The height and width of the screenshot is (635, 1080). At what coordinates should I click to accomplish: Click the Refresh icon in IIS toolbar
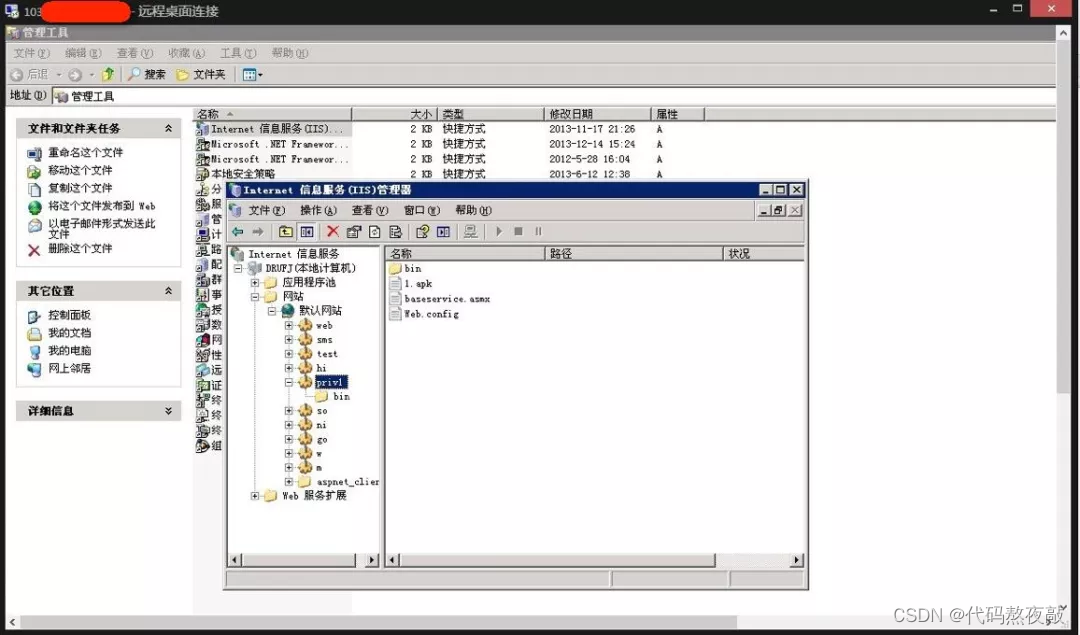click(x=374, y=231)
